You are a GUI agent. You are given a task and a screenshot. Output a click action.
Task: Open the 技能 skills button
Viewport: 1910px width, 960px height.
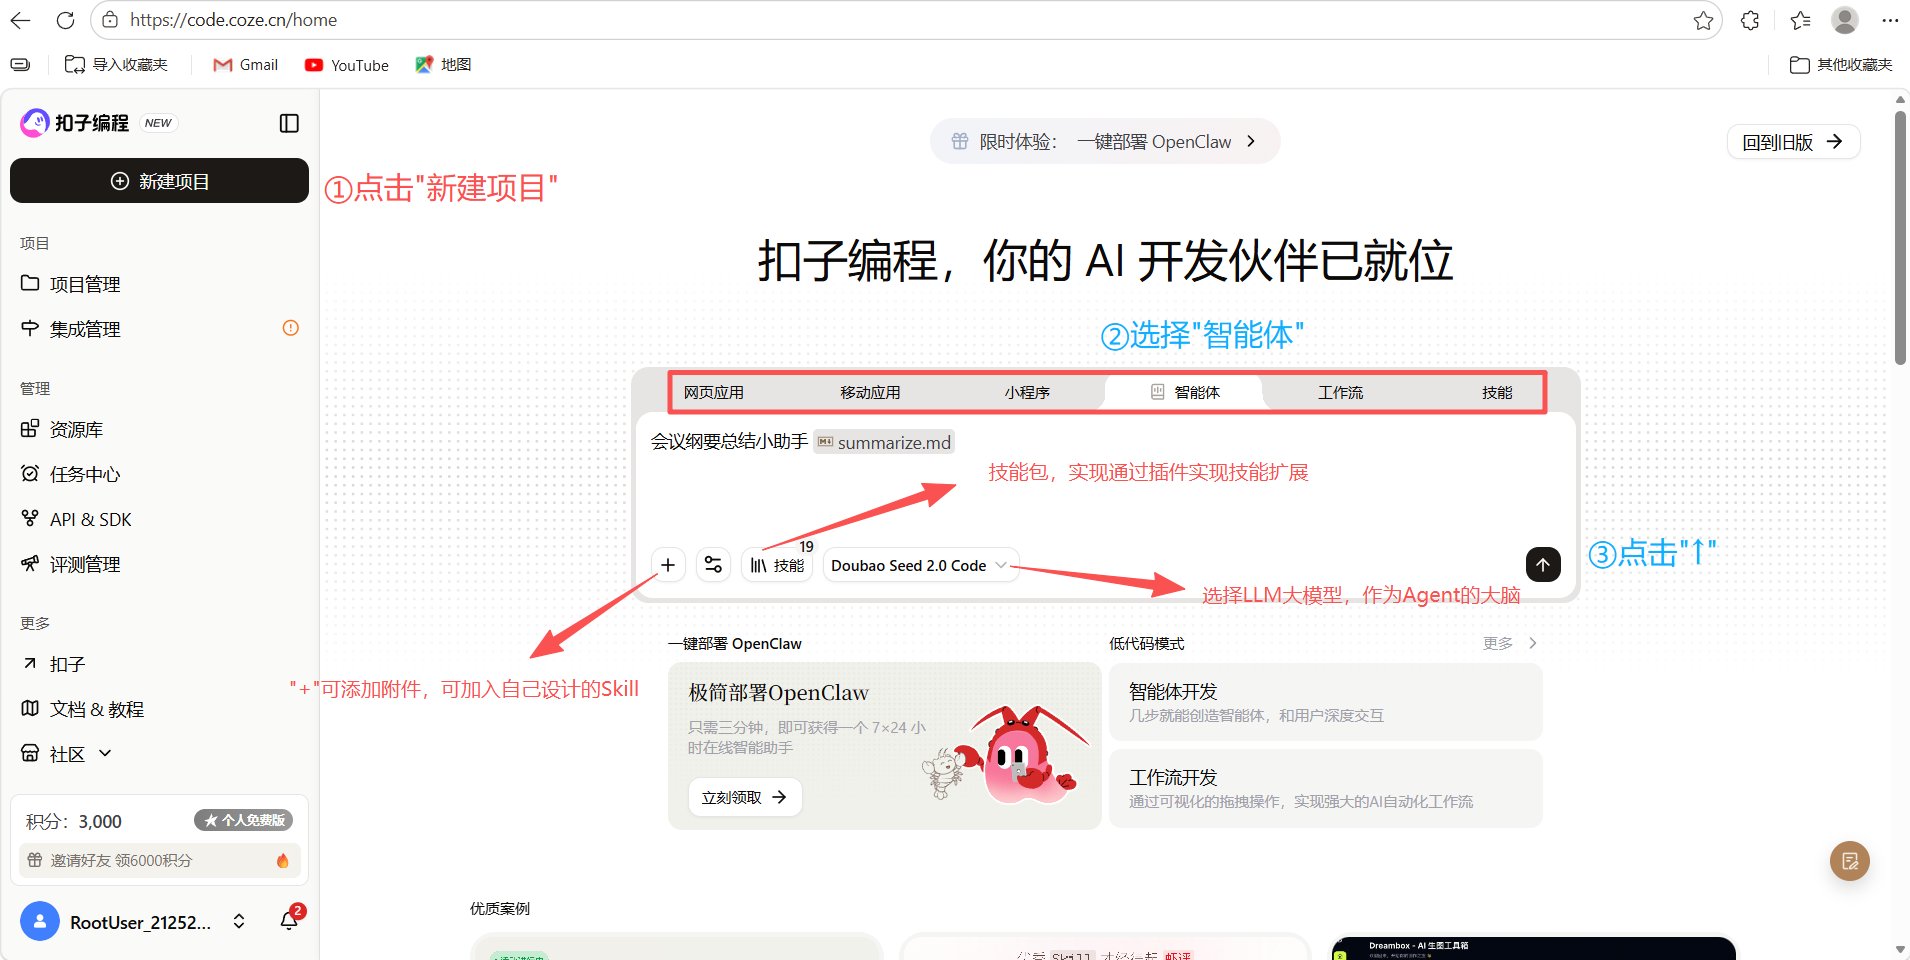(x=777, y=565)
